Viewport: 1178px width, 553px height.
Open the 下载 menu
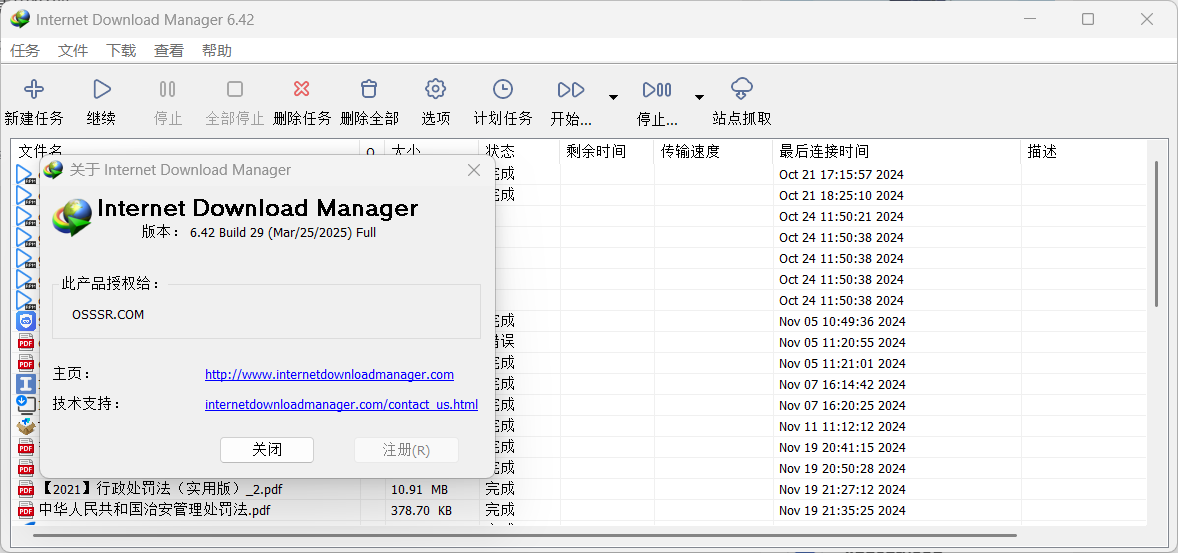point(121,50)
